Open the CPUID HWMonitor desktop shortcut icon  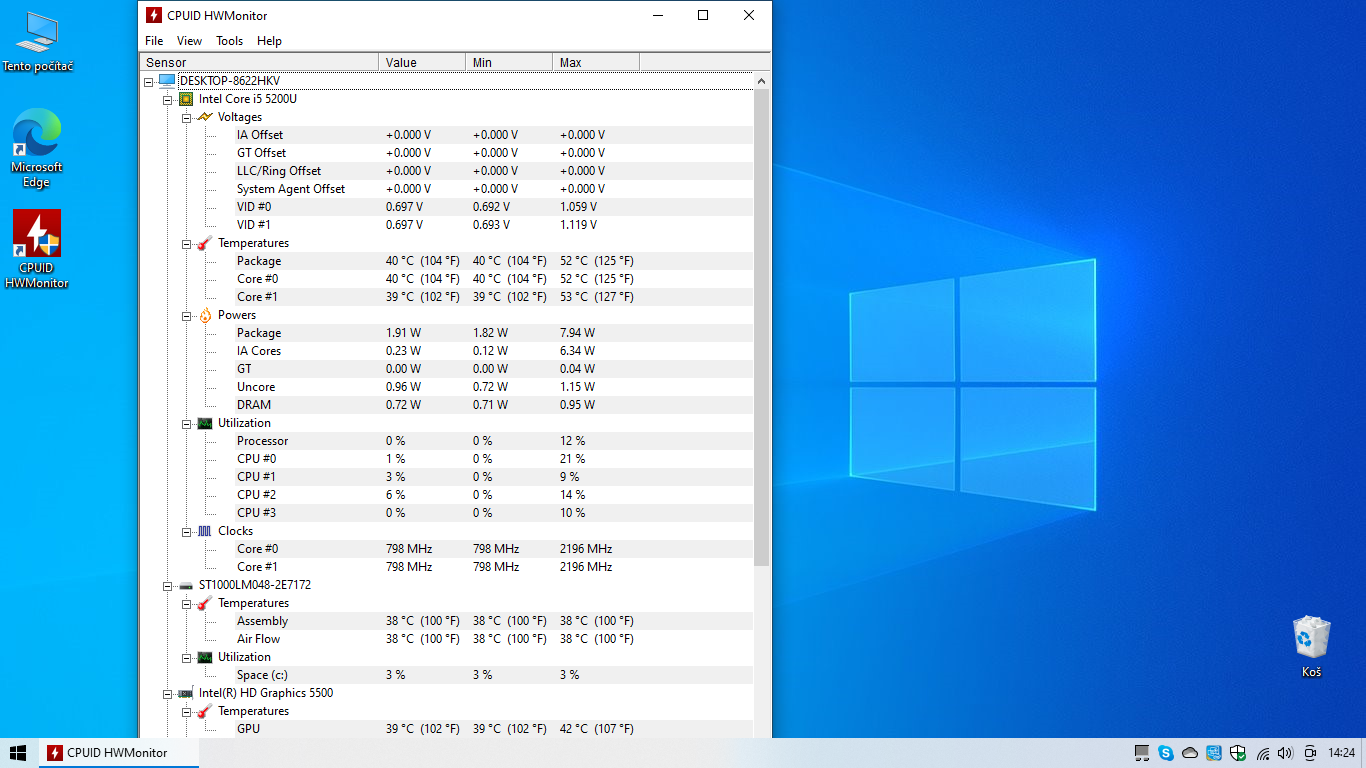(37, 235)
